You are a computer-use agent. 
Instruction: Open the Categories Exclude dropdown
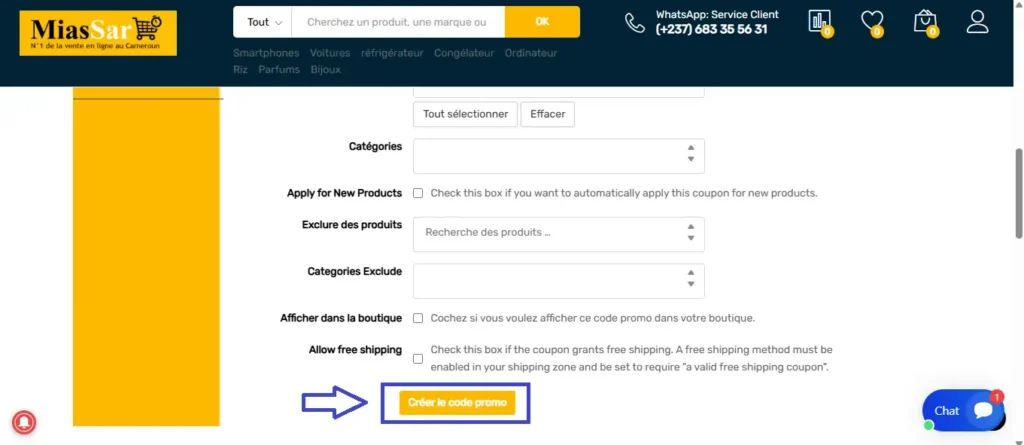(558, 280)
